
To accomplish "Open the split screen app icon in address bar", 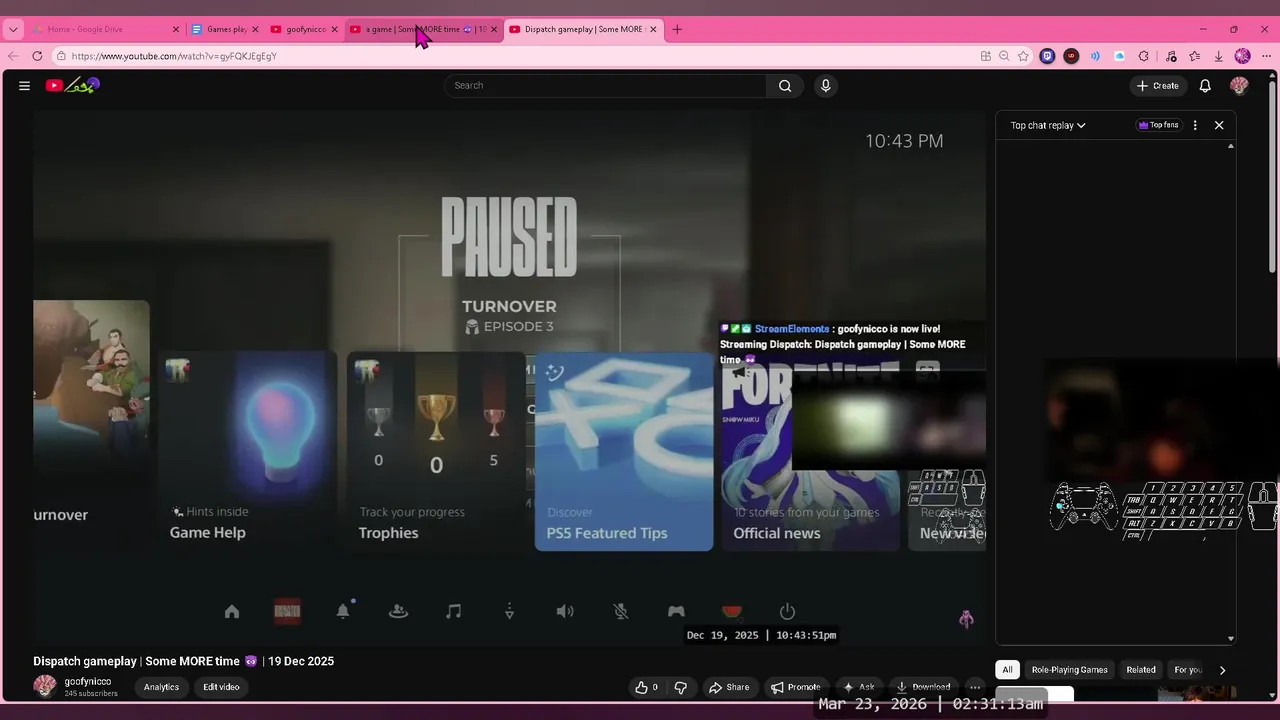I will (x=985, y=56).
